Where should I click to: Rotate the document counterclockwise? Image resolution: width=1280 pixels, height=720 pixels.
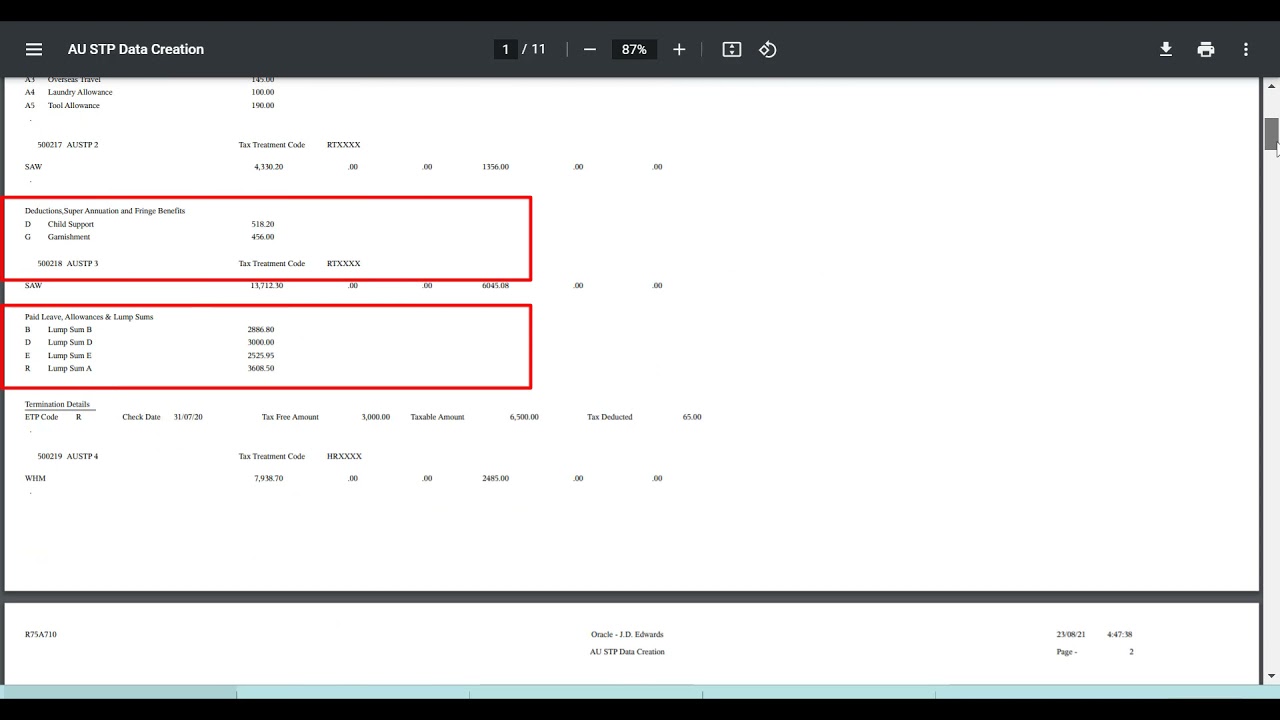(768, 49)
